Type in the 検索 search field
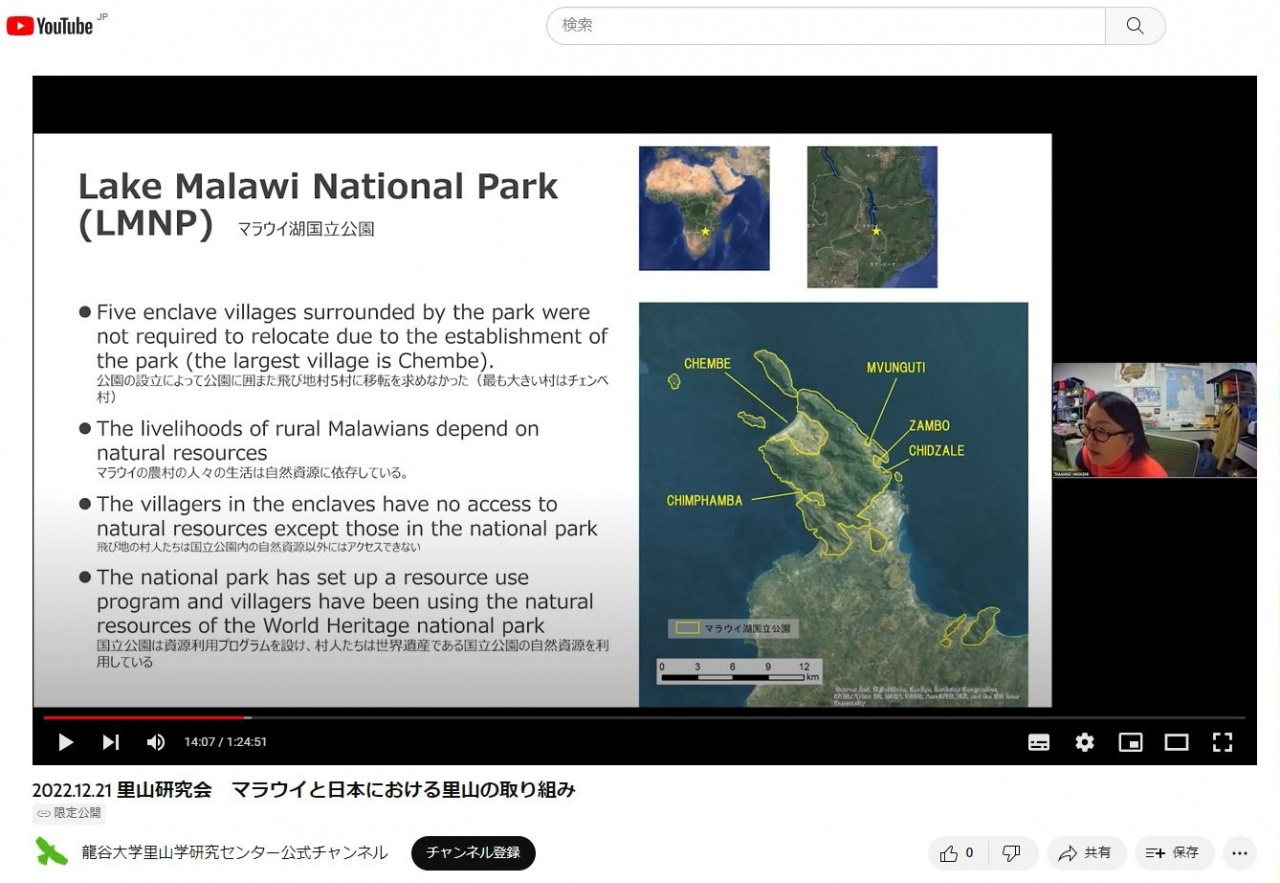1280x883 pixels. [825, 26]
